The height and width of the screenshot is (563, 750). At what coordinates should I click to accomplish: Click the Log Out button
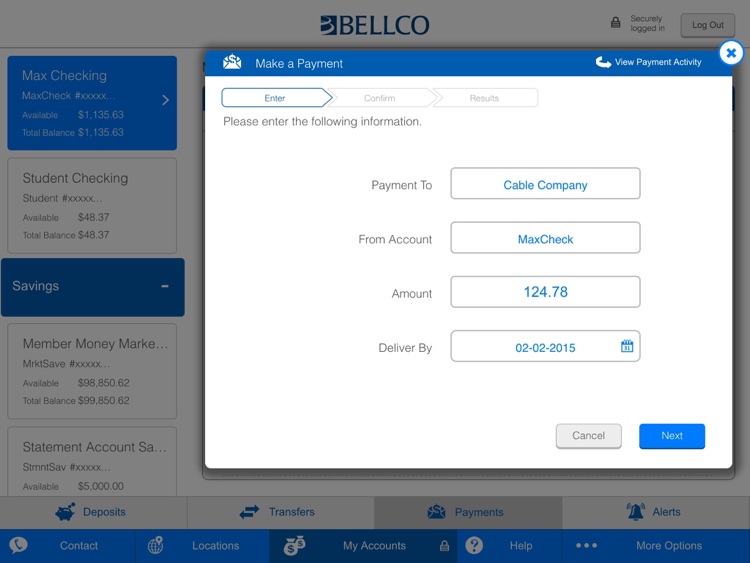(x=707, y=25)
